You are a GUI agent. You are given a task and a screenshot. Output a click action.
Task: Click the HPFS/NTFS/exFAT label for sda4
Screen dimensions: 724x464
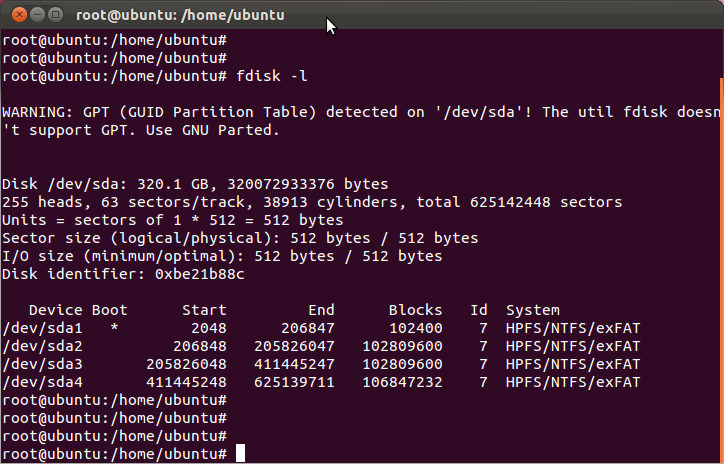(x=573, y=382)
